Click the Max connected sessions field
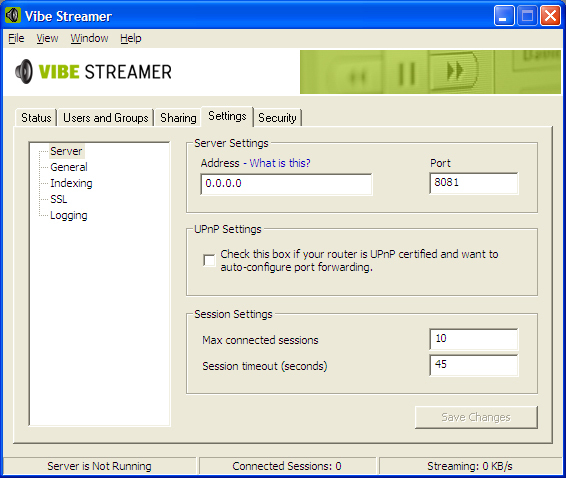Viewport: 566px width, 478px height. click(474, 339)
